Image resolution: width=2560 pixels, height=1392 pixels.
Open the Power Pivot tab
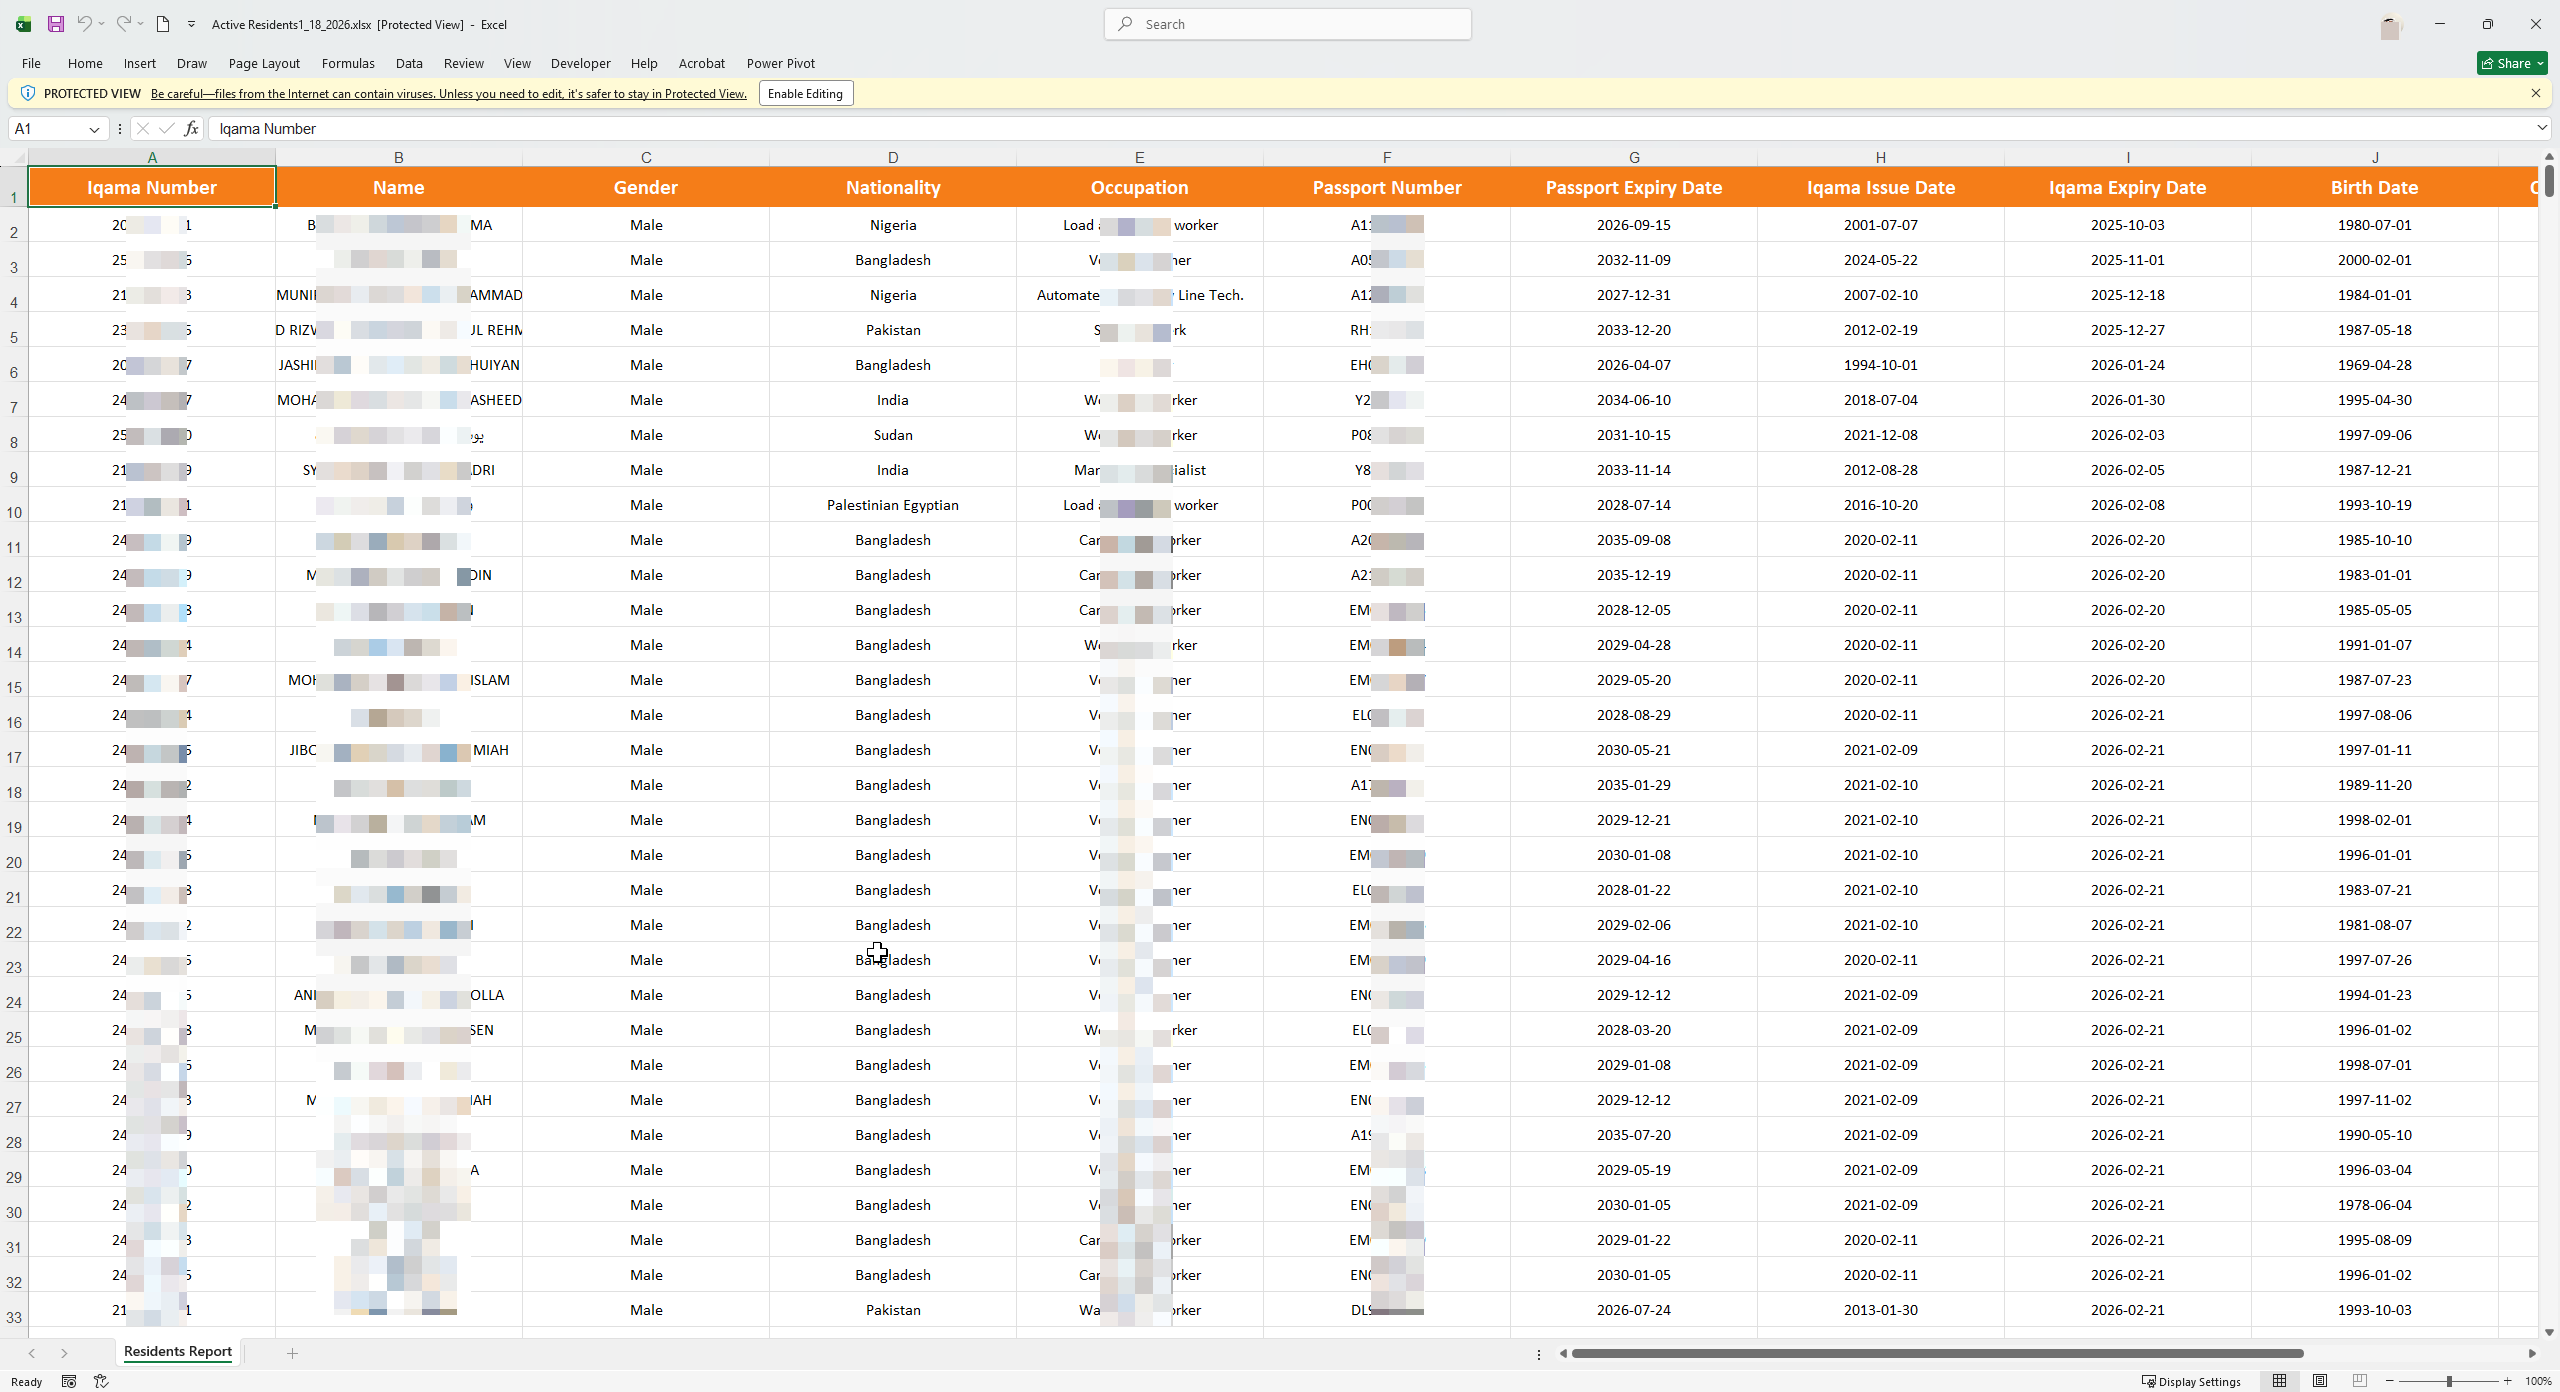click(780, 63)
